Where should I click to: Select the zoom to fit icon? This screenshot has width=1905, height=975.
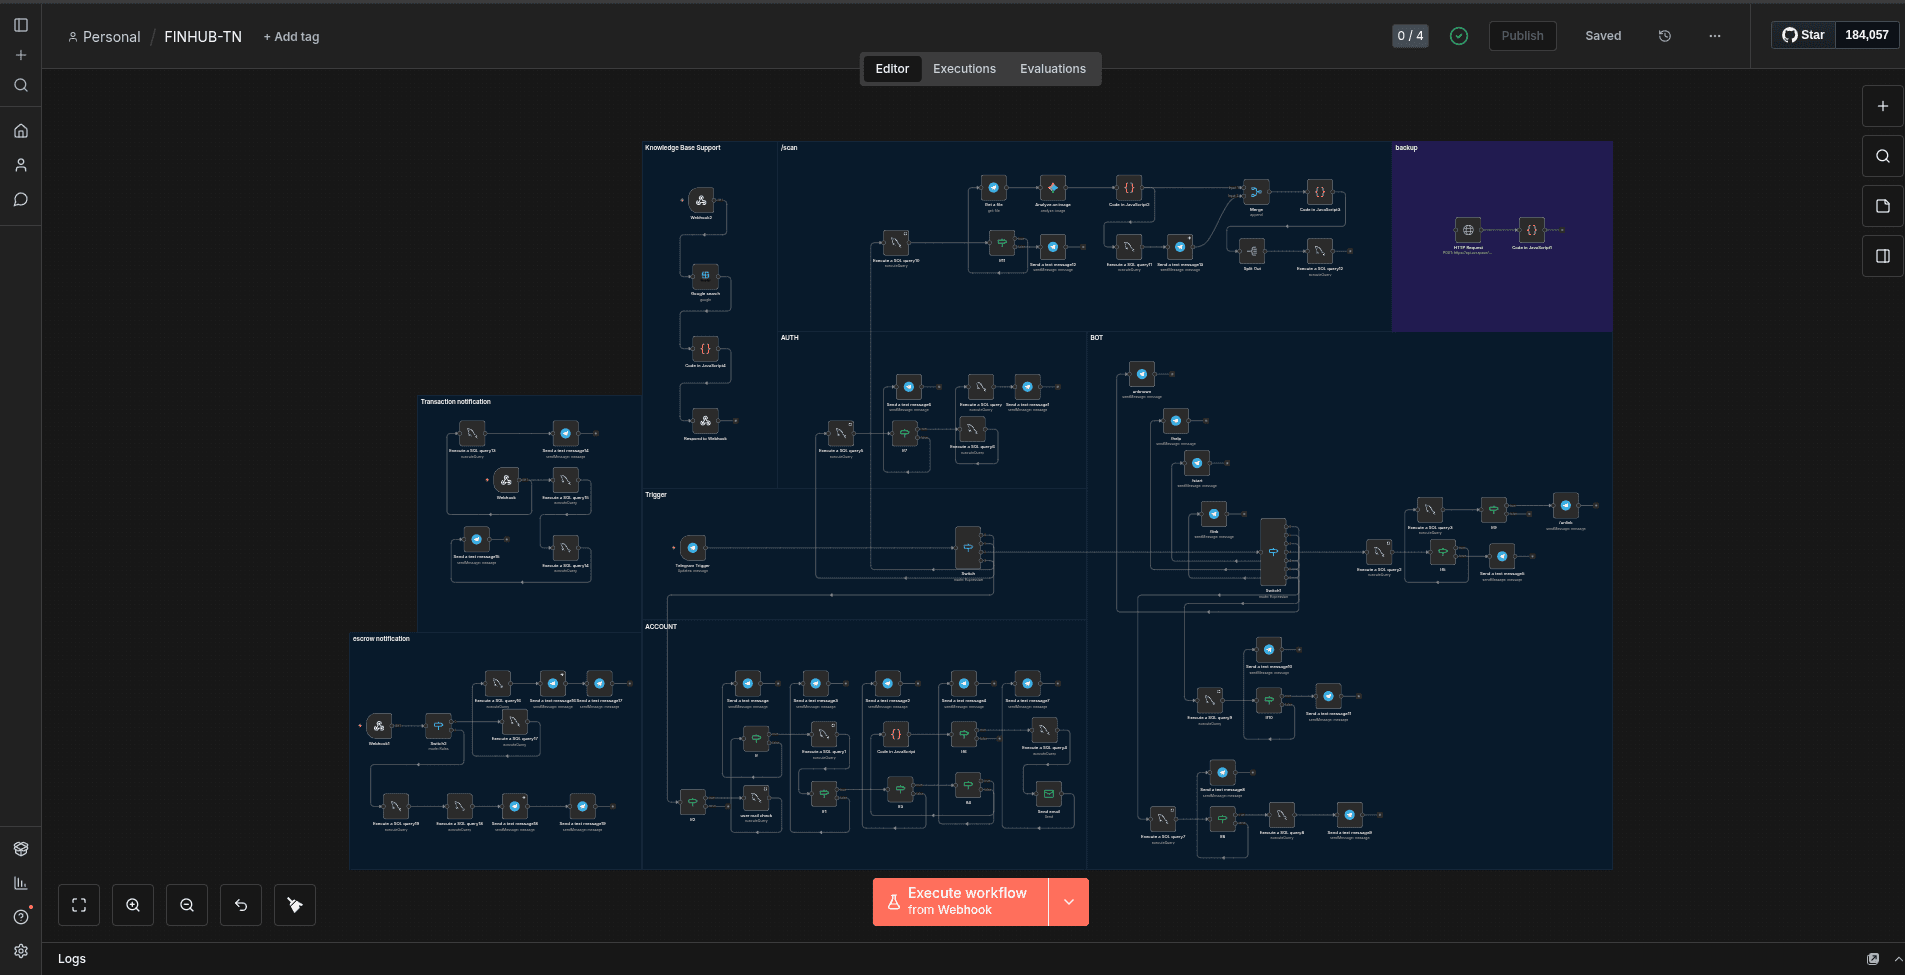(78, 904)
